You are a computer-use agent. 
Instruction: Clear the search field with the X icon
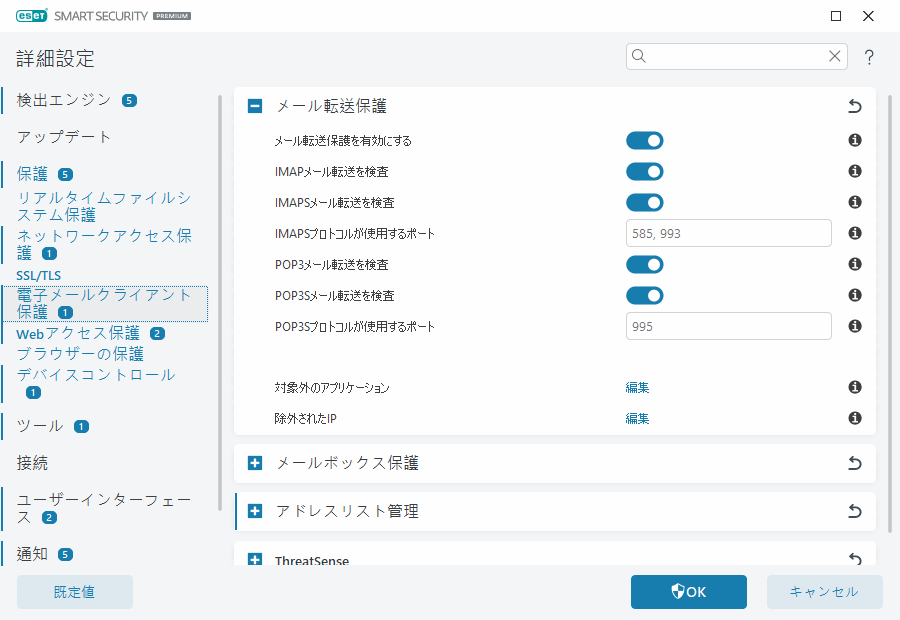(835, 56)
